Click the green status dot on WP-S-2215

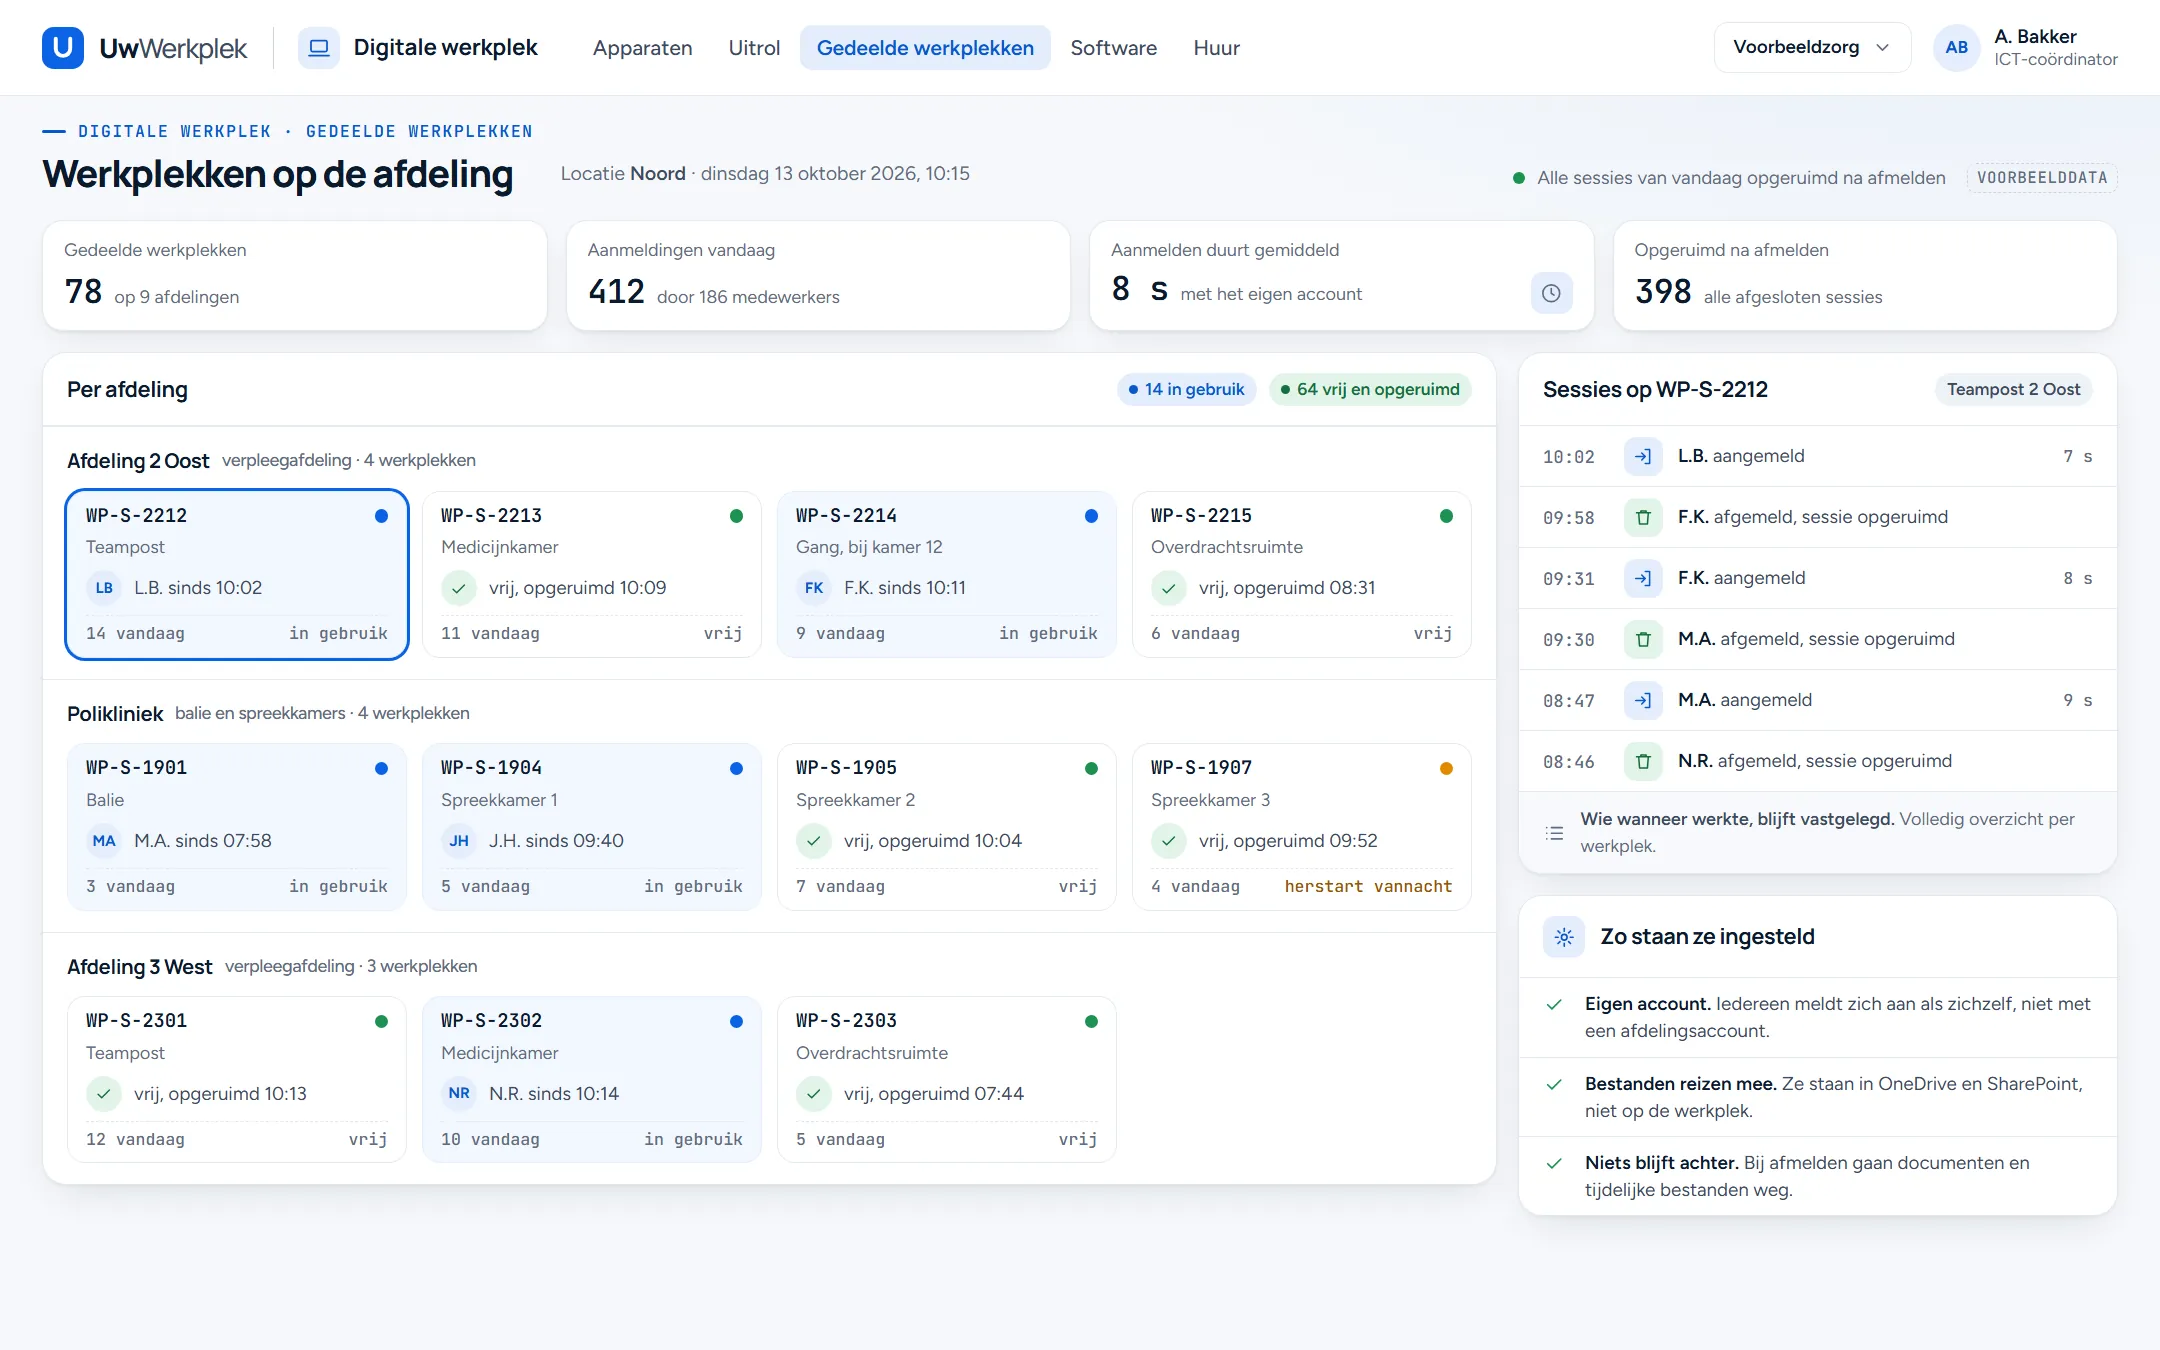(x=1446, y=516)
